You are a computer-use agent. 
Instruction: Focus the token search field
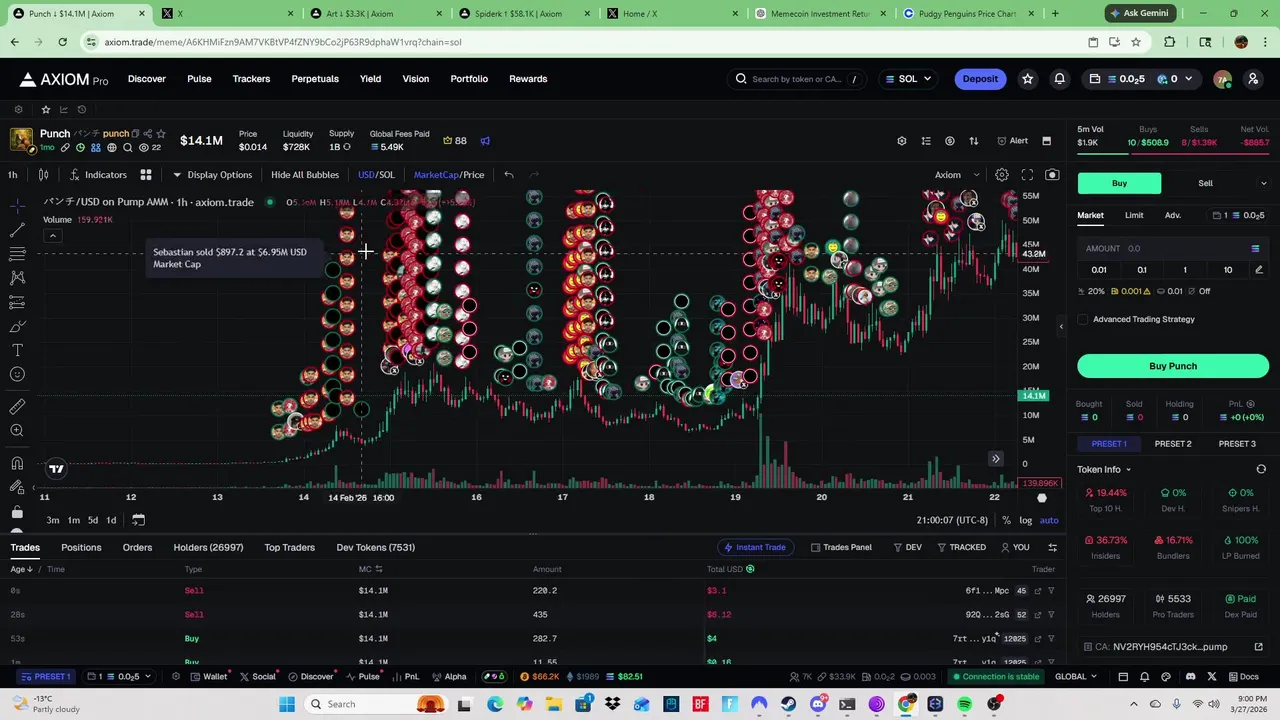[798, 79]
